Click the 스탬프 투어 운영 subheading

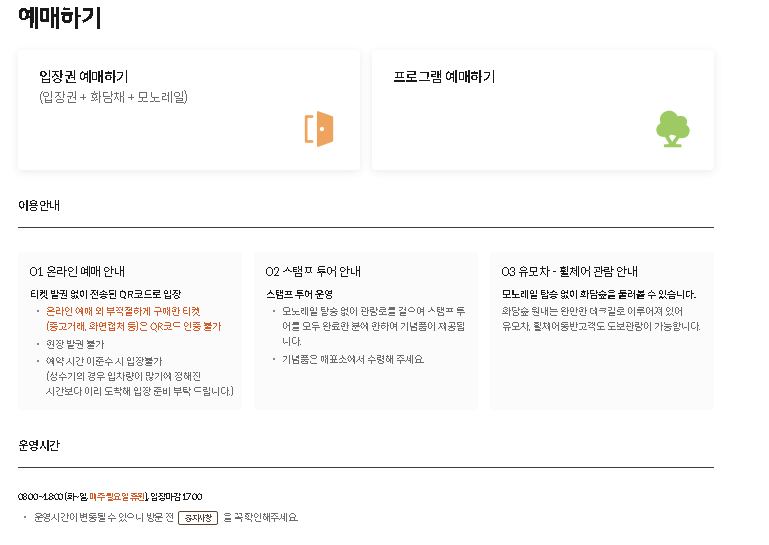[300, 294]
